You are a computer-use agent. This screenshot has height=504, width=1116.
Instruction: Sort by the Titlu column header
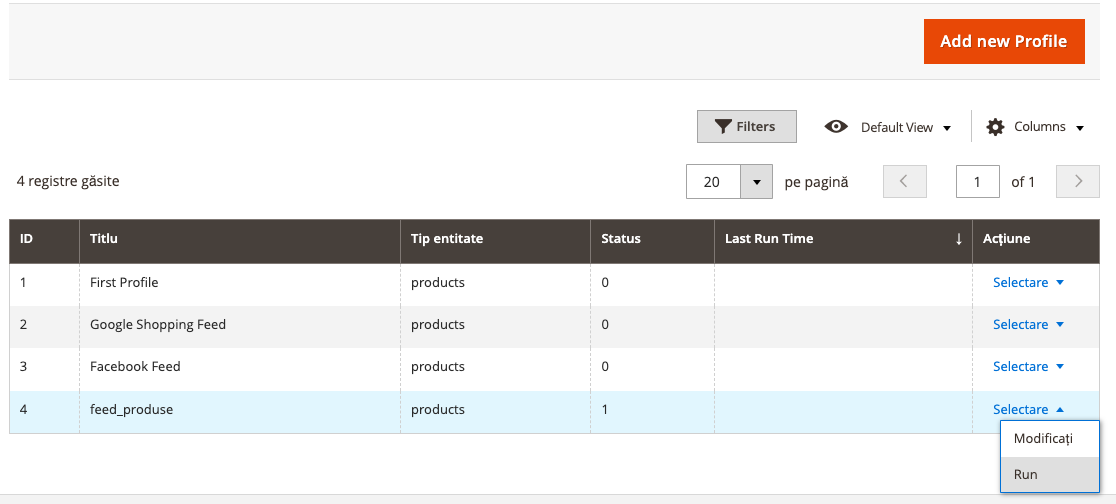pos(240,239)
